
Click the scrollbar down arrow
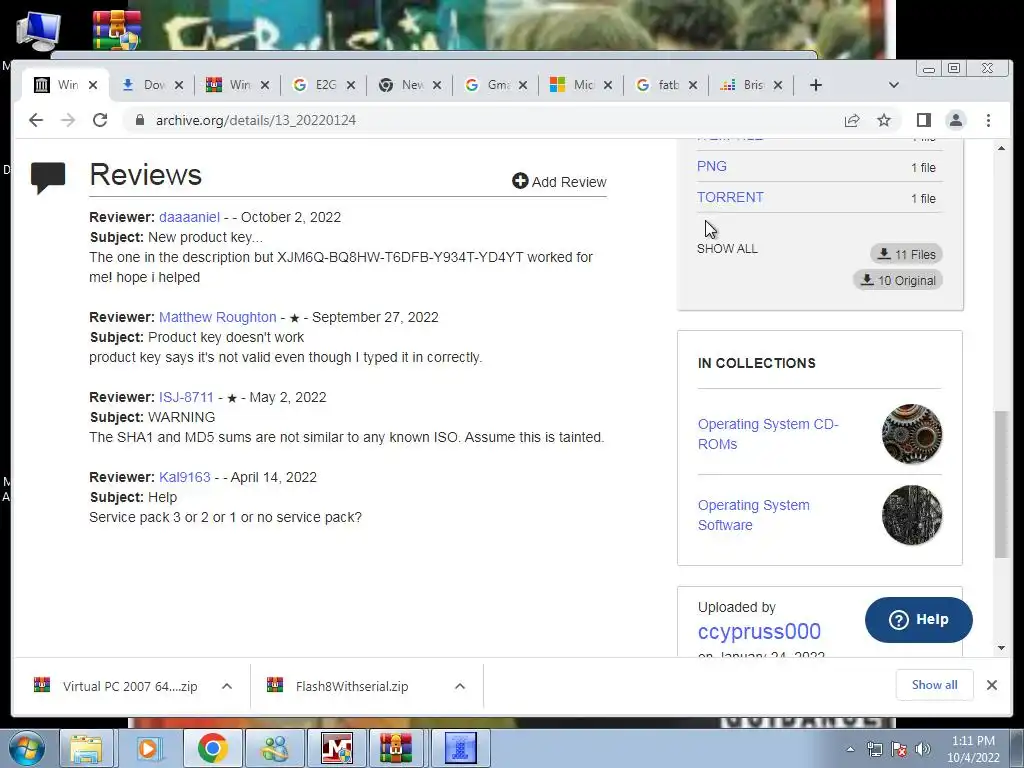[1001, 648]
